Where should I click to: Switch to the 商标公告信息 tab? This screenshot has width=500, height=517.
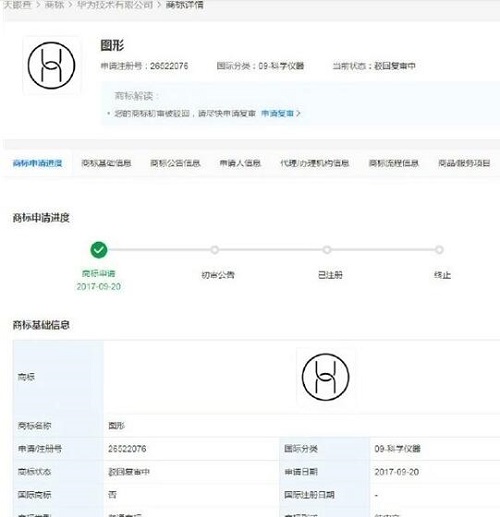tap(175, 163)
